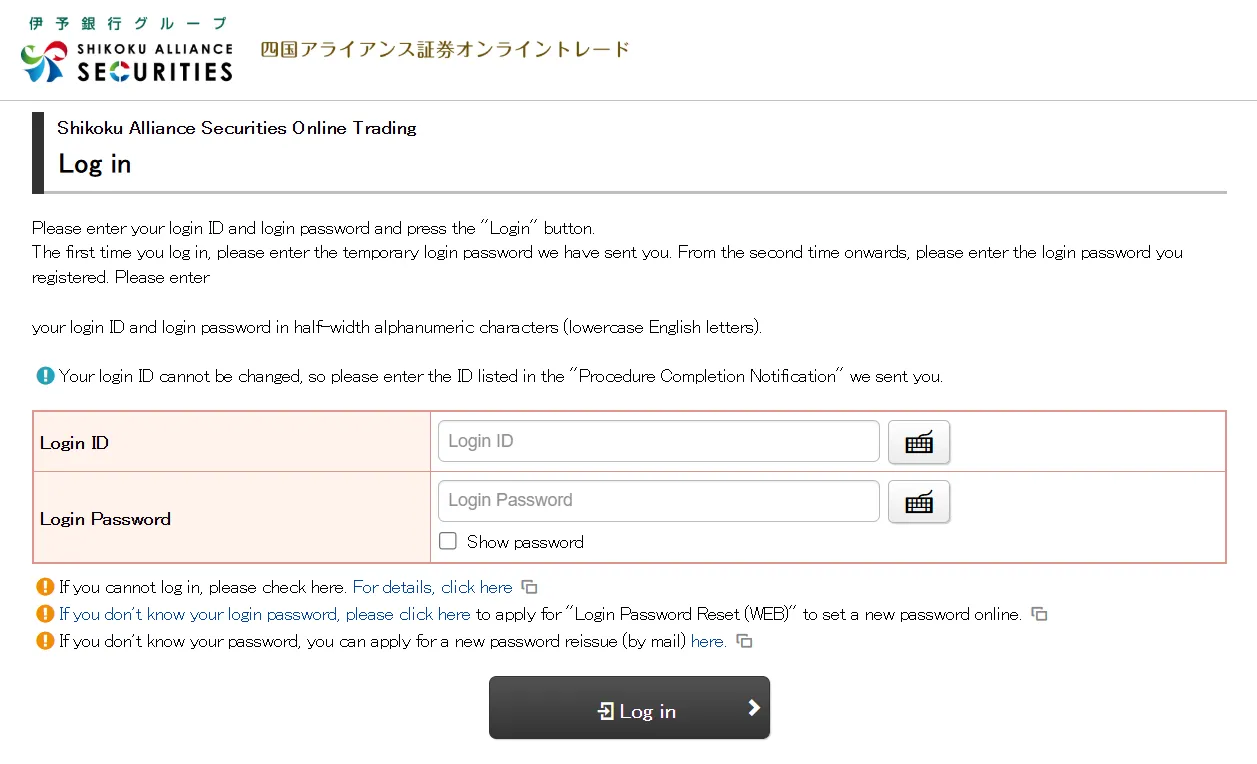
Task: Focus the Login ID input field
Action: 659,441
